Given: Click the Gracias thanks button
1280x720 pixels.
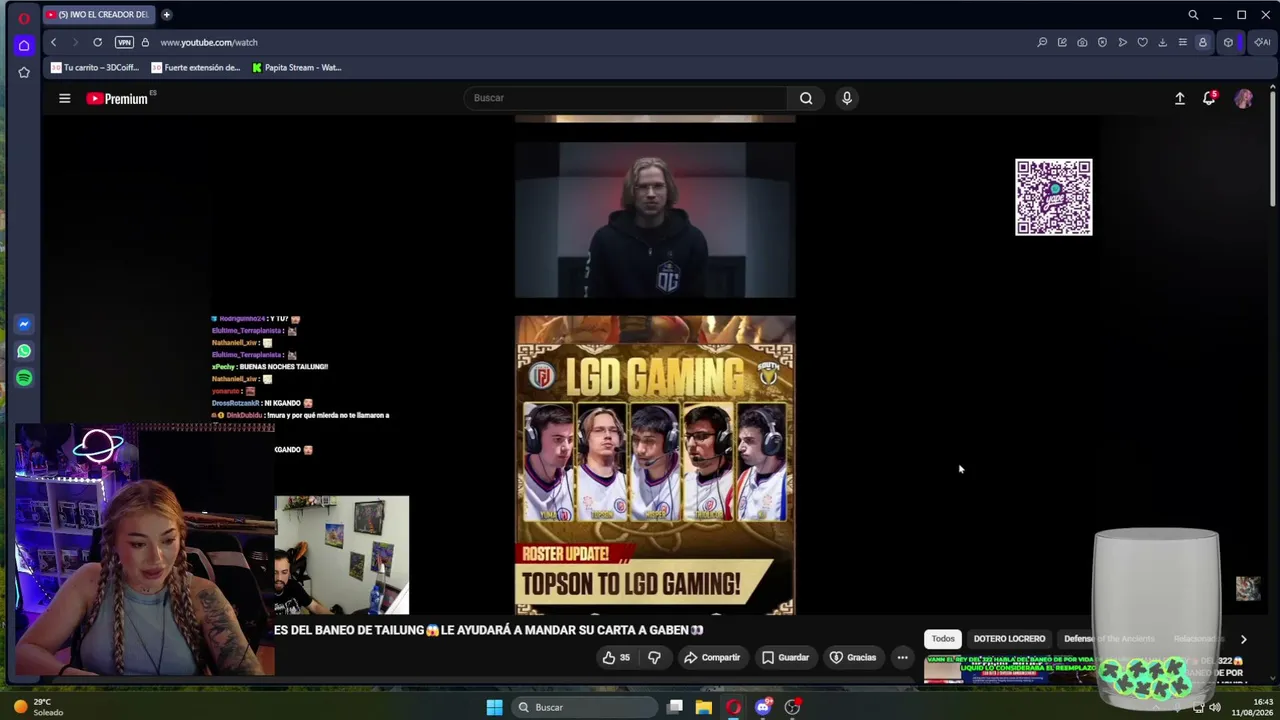Looking at the screenshot, I should coord(853,657).
